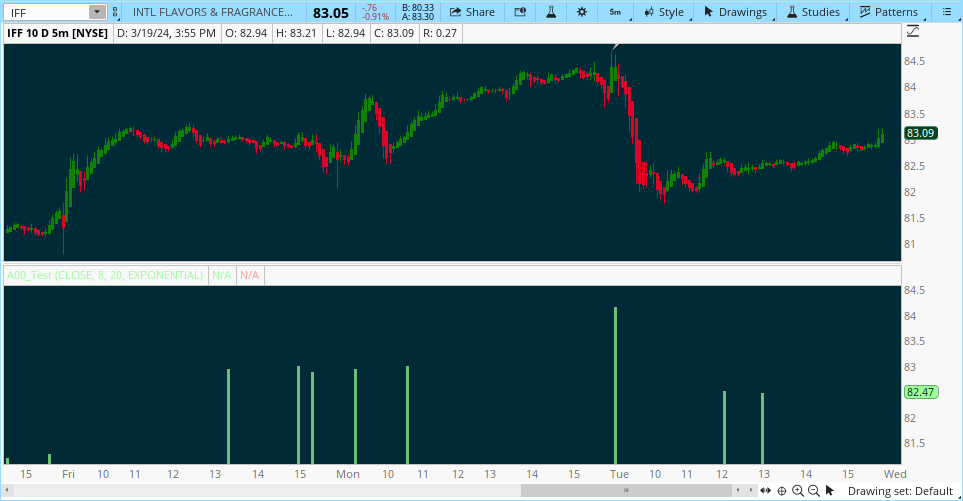Screen dimensions: 963x501
Task: Click the expand horizontal arrows icon
Action: (x=765, y=491)
